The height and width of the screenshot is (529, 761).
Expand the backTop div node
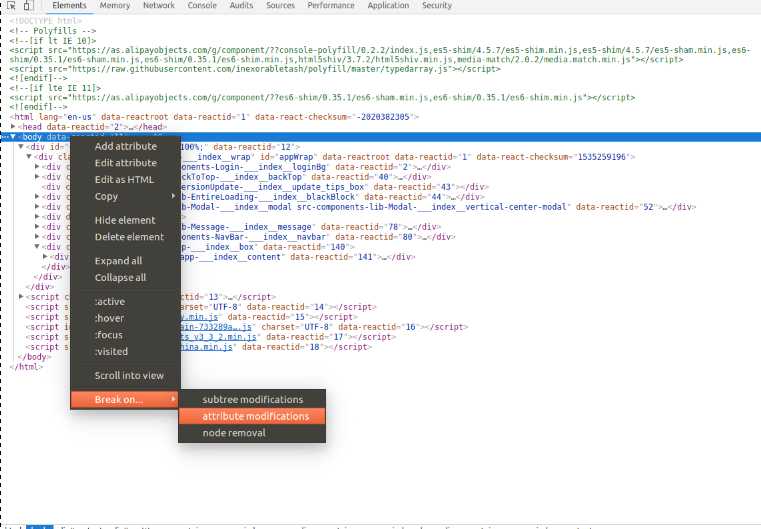click(x=37, y=177)
